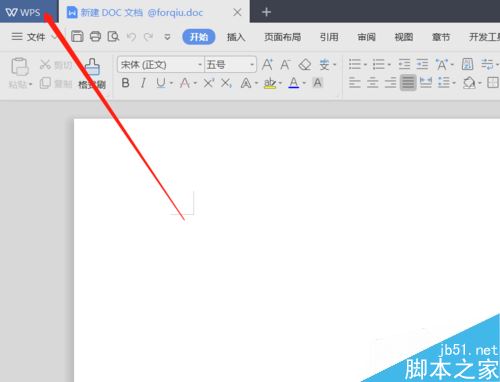Open the 开发工具 tab
Image resolution: width=500 pixels, height=382 pixels.
coord(484,37)
